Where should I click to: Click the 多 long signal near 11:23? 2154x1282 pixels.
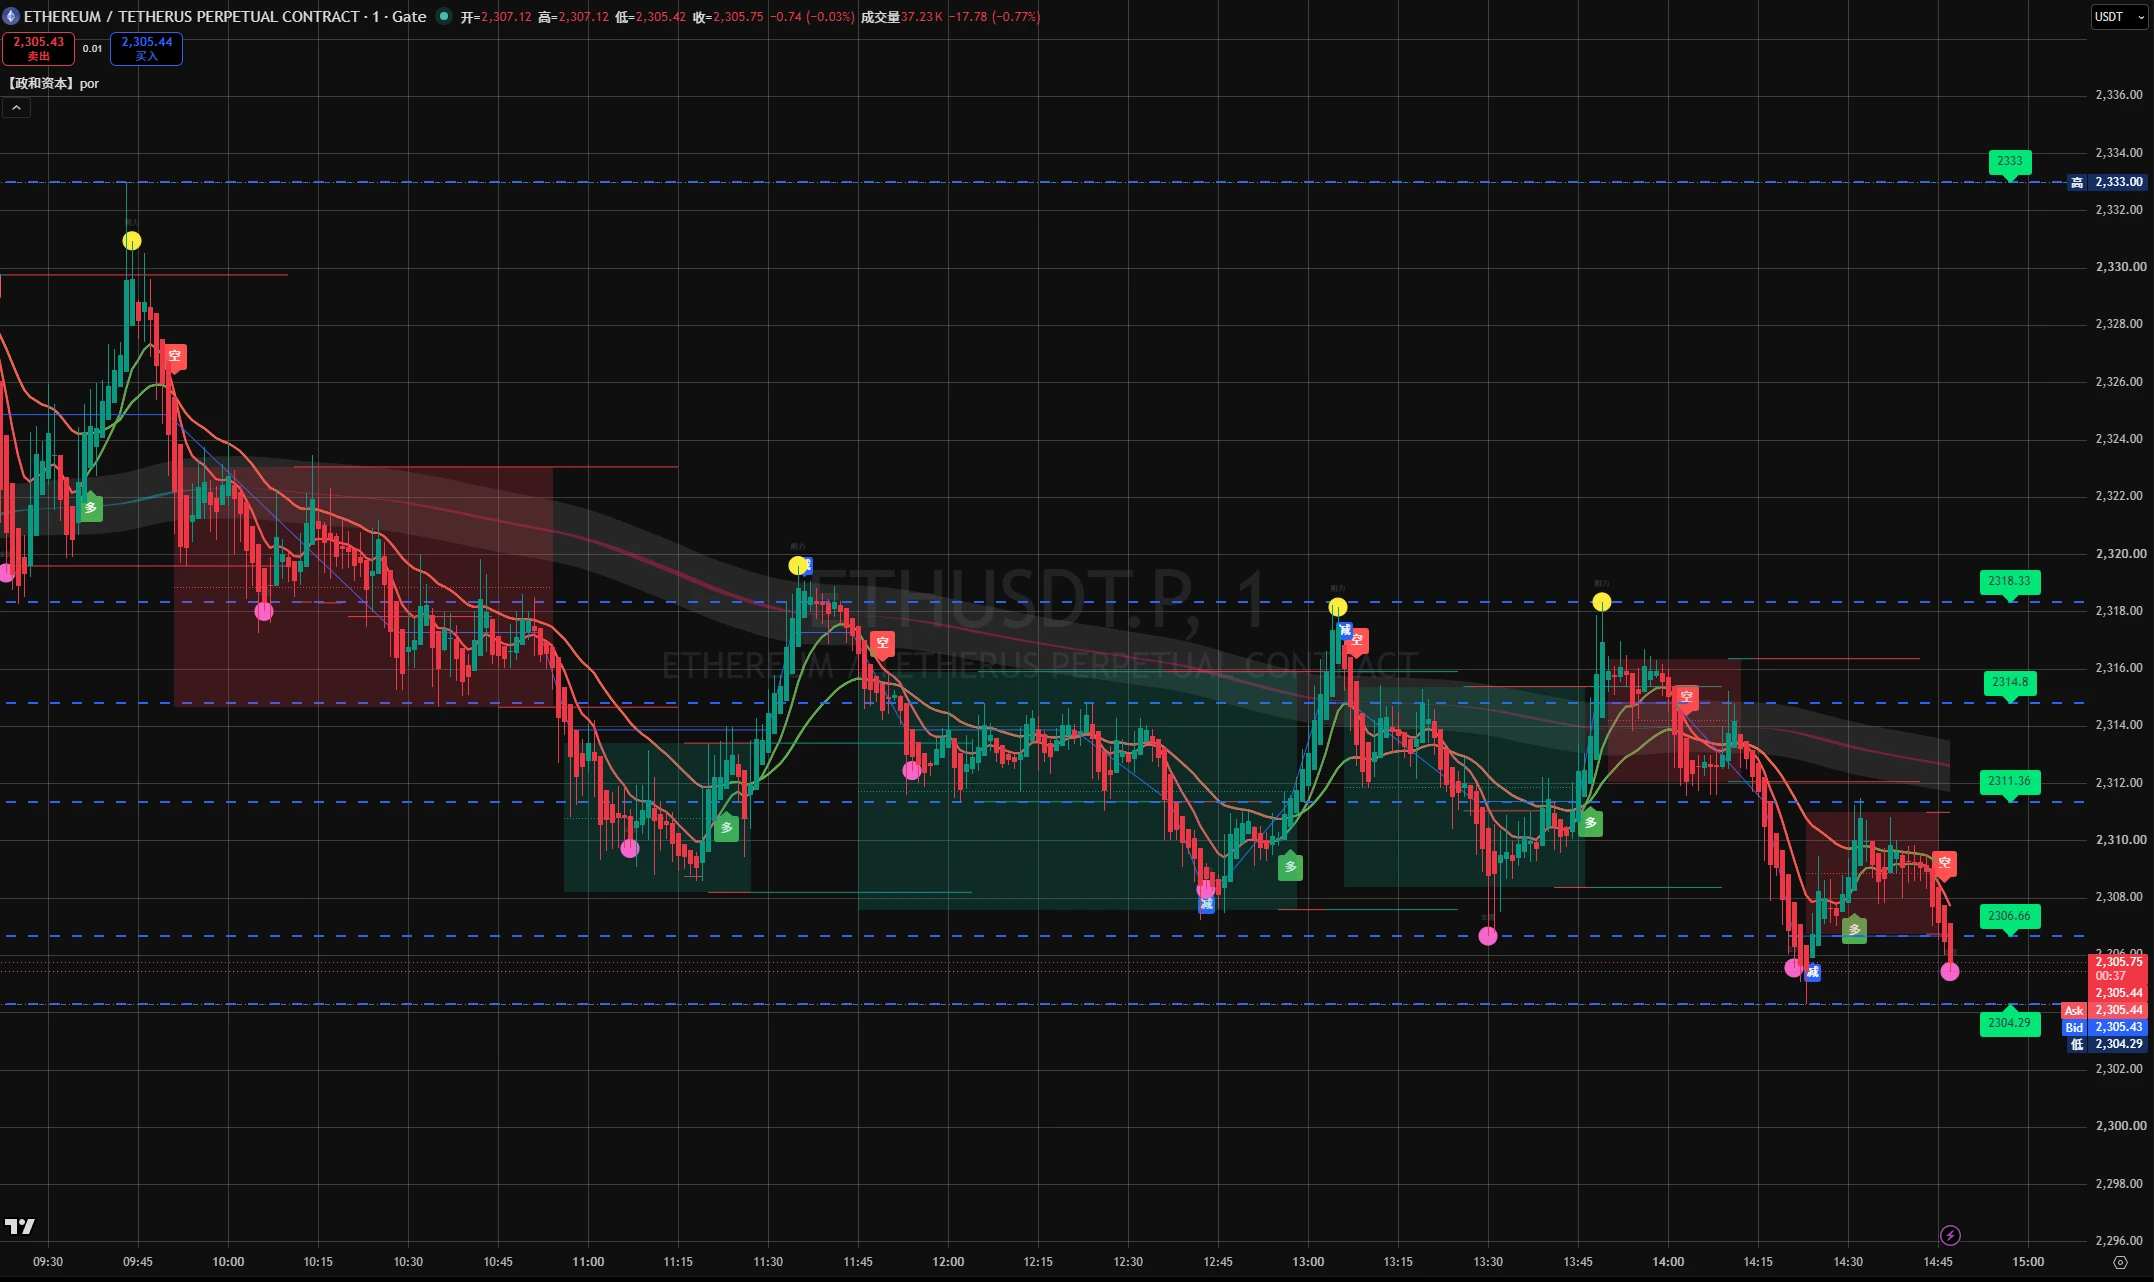[727, 828]
